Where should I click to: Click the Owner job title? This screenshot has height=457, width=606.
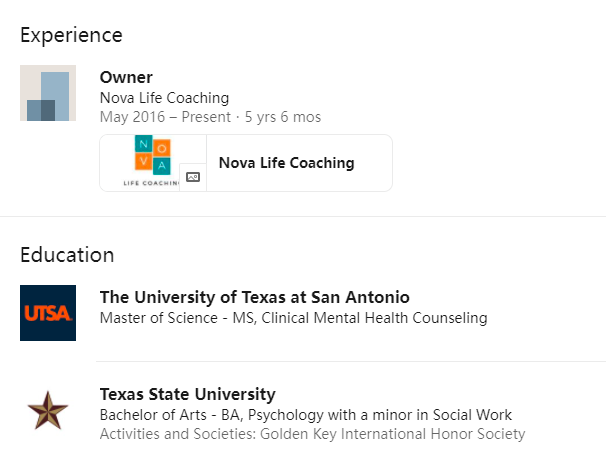point(126,77)
